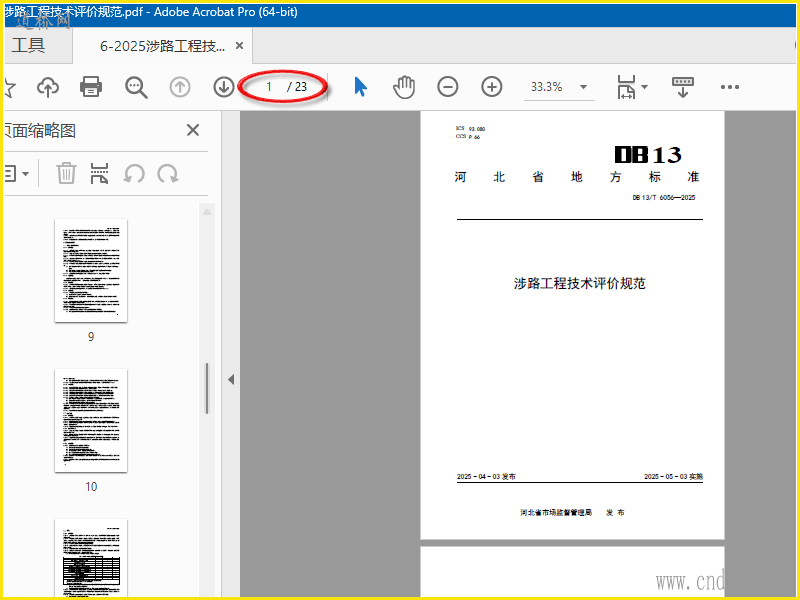The width and height of the screenshot is (800, 600).
Task: Zoom out with minus button
Action: (x=447, y=87)
